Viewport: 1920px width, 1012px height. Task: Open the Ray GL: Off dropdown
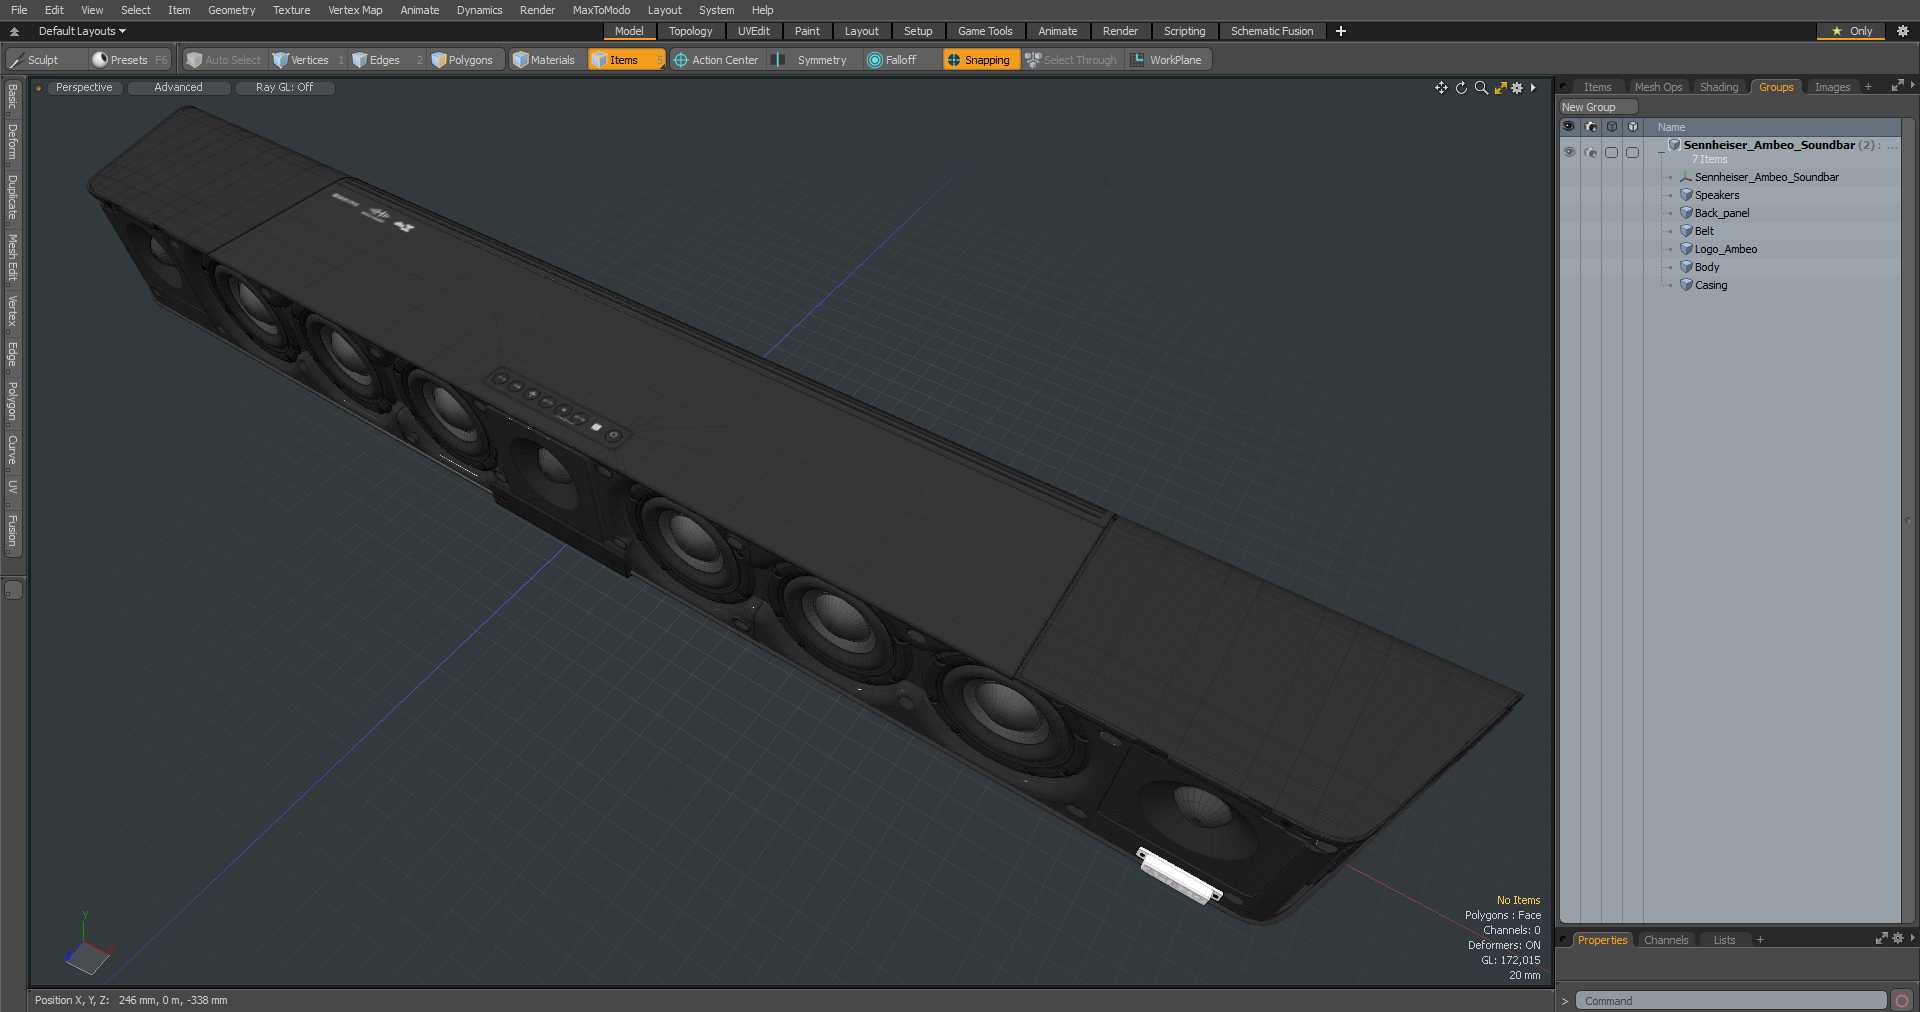point(285,88)
